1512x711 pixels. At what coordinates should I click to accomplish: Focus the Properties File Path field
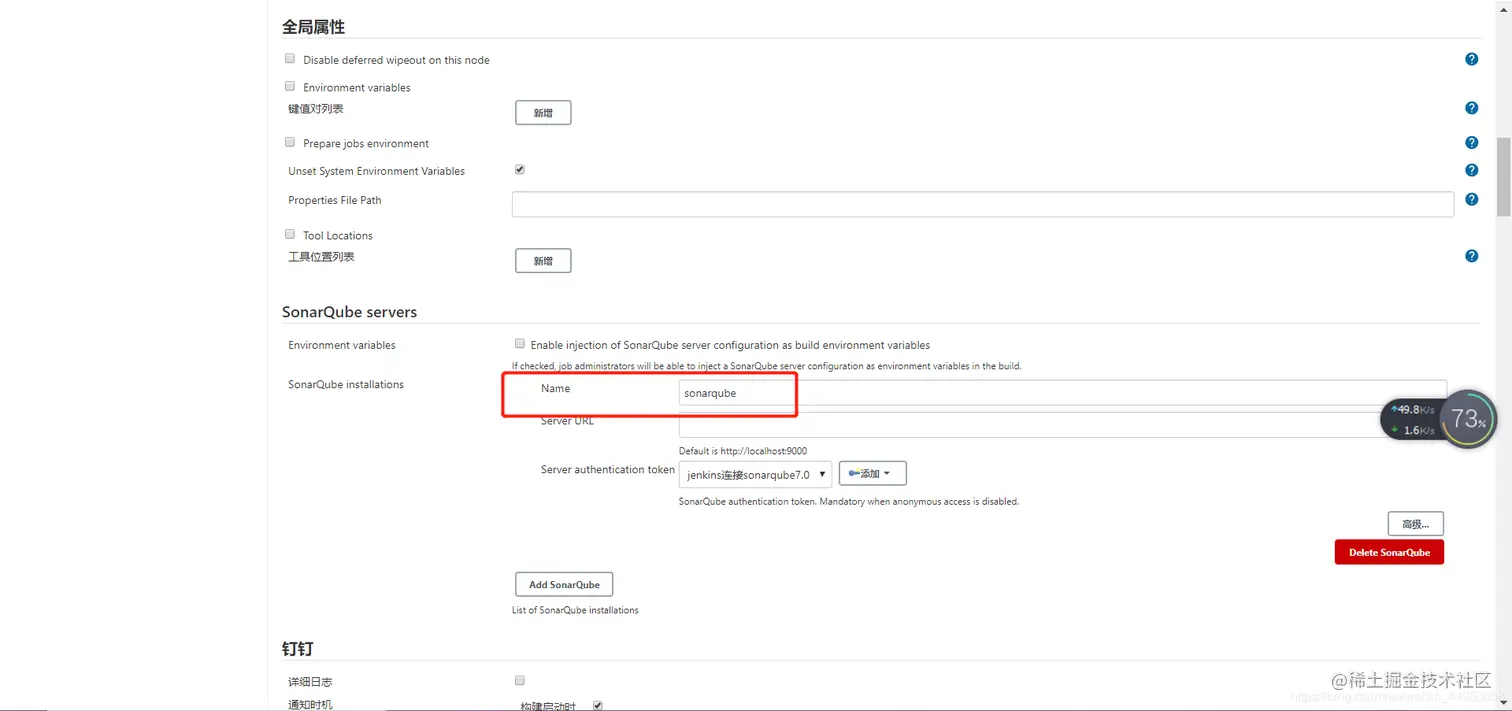tap(982, 204)
